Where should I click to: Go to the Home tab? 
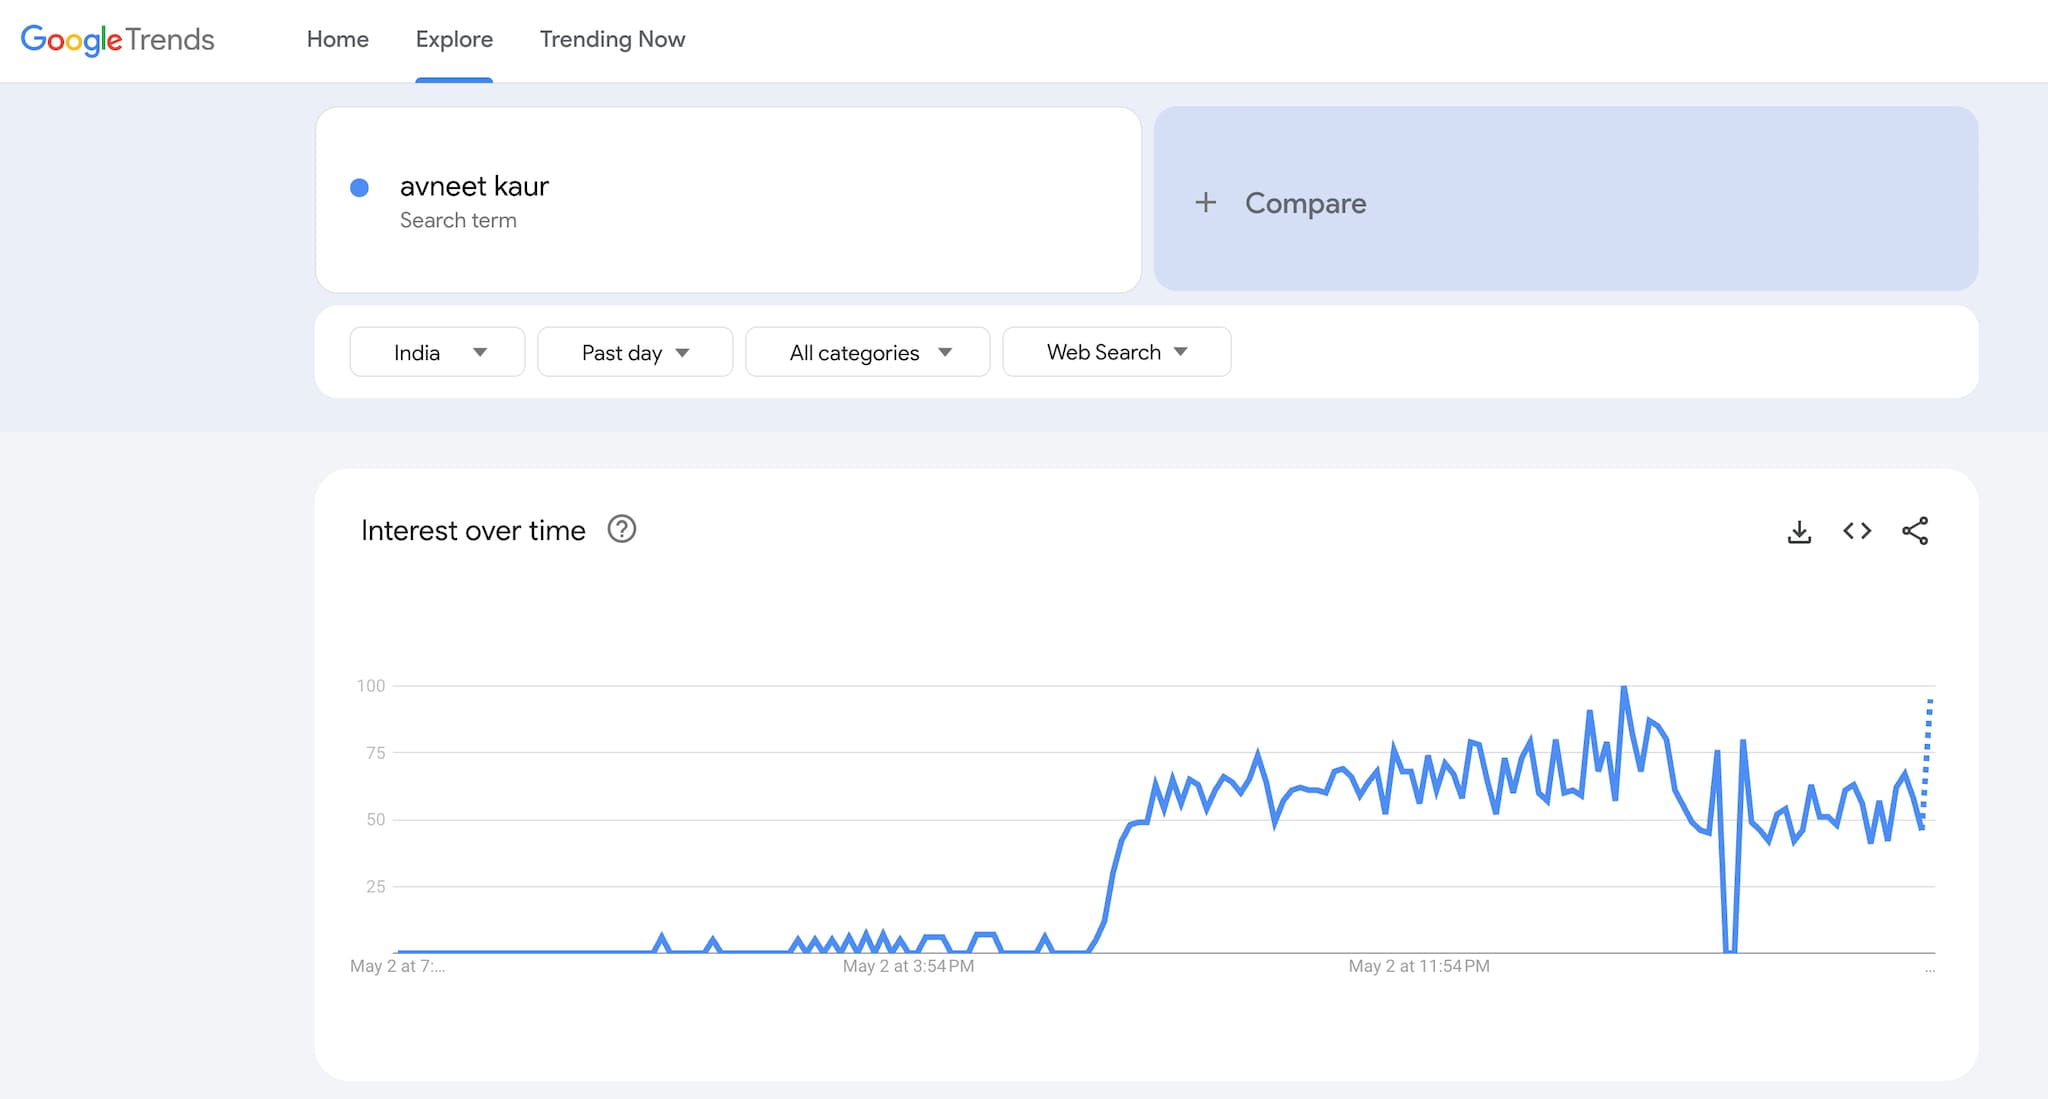(x=337, y=39)
